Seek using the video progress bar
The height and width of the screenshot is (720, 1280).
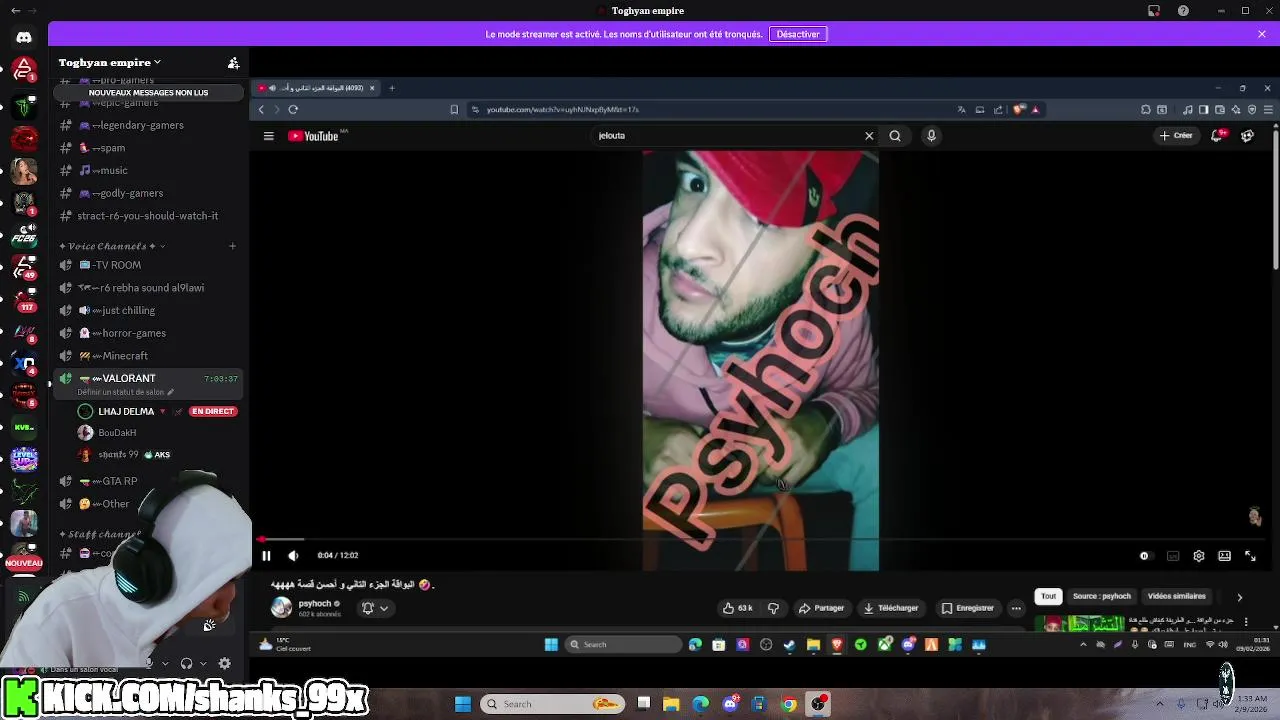point(760,540)
